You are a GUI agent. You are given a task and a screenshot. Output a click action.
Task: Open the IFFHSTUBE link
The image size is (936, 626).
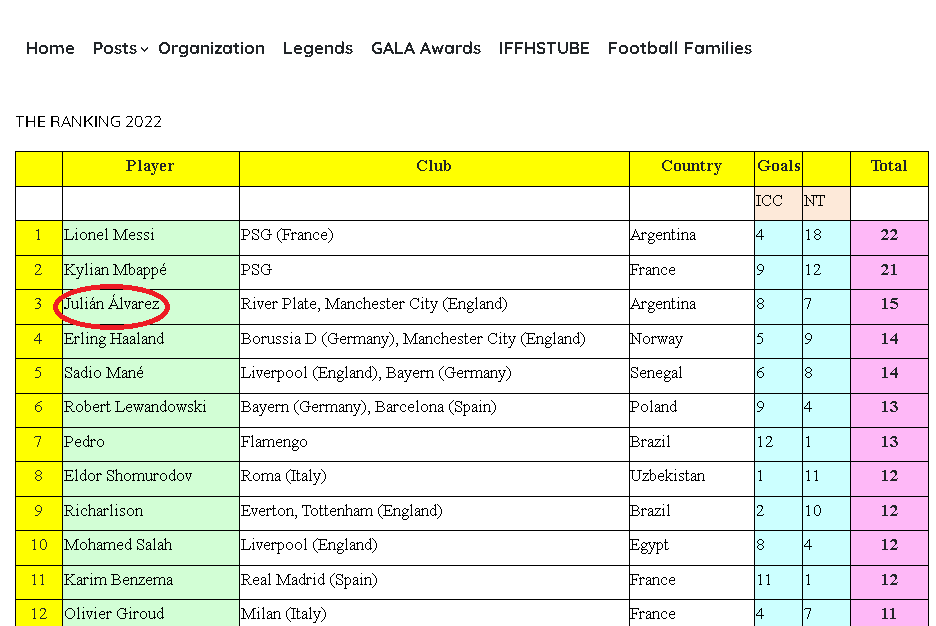pyautogui.click(x=544, y=48)
